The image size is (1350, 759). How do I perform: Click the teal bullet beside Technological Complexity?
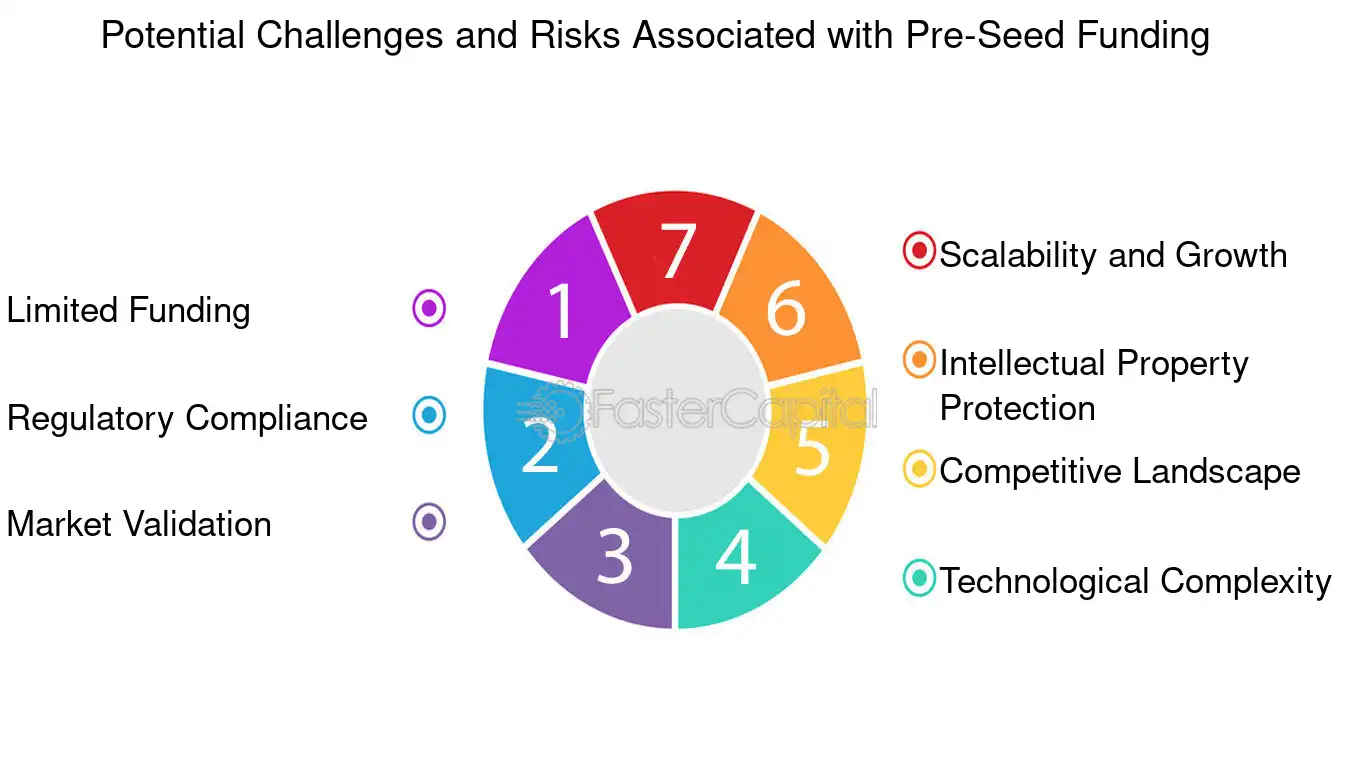(x=919, y=578)
